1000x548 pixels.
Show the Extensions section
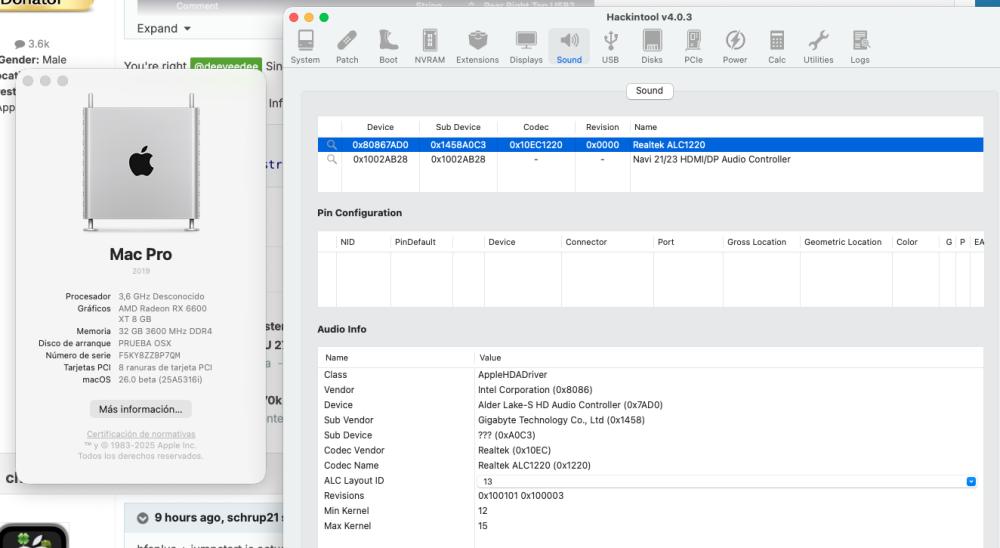tap(478, 47)
